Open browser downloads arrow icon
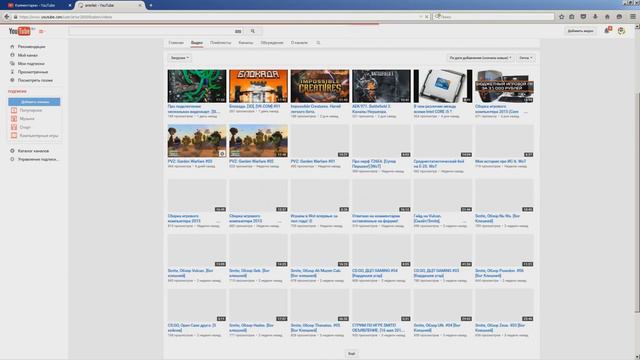The width and height of the screenshot is (640, 360). (x=595, y=17)
